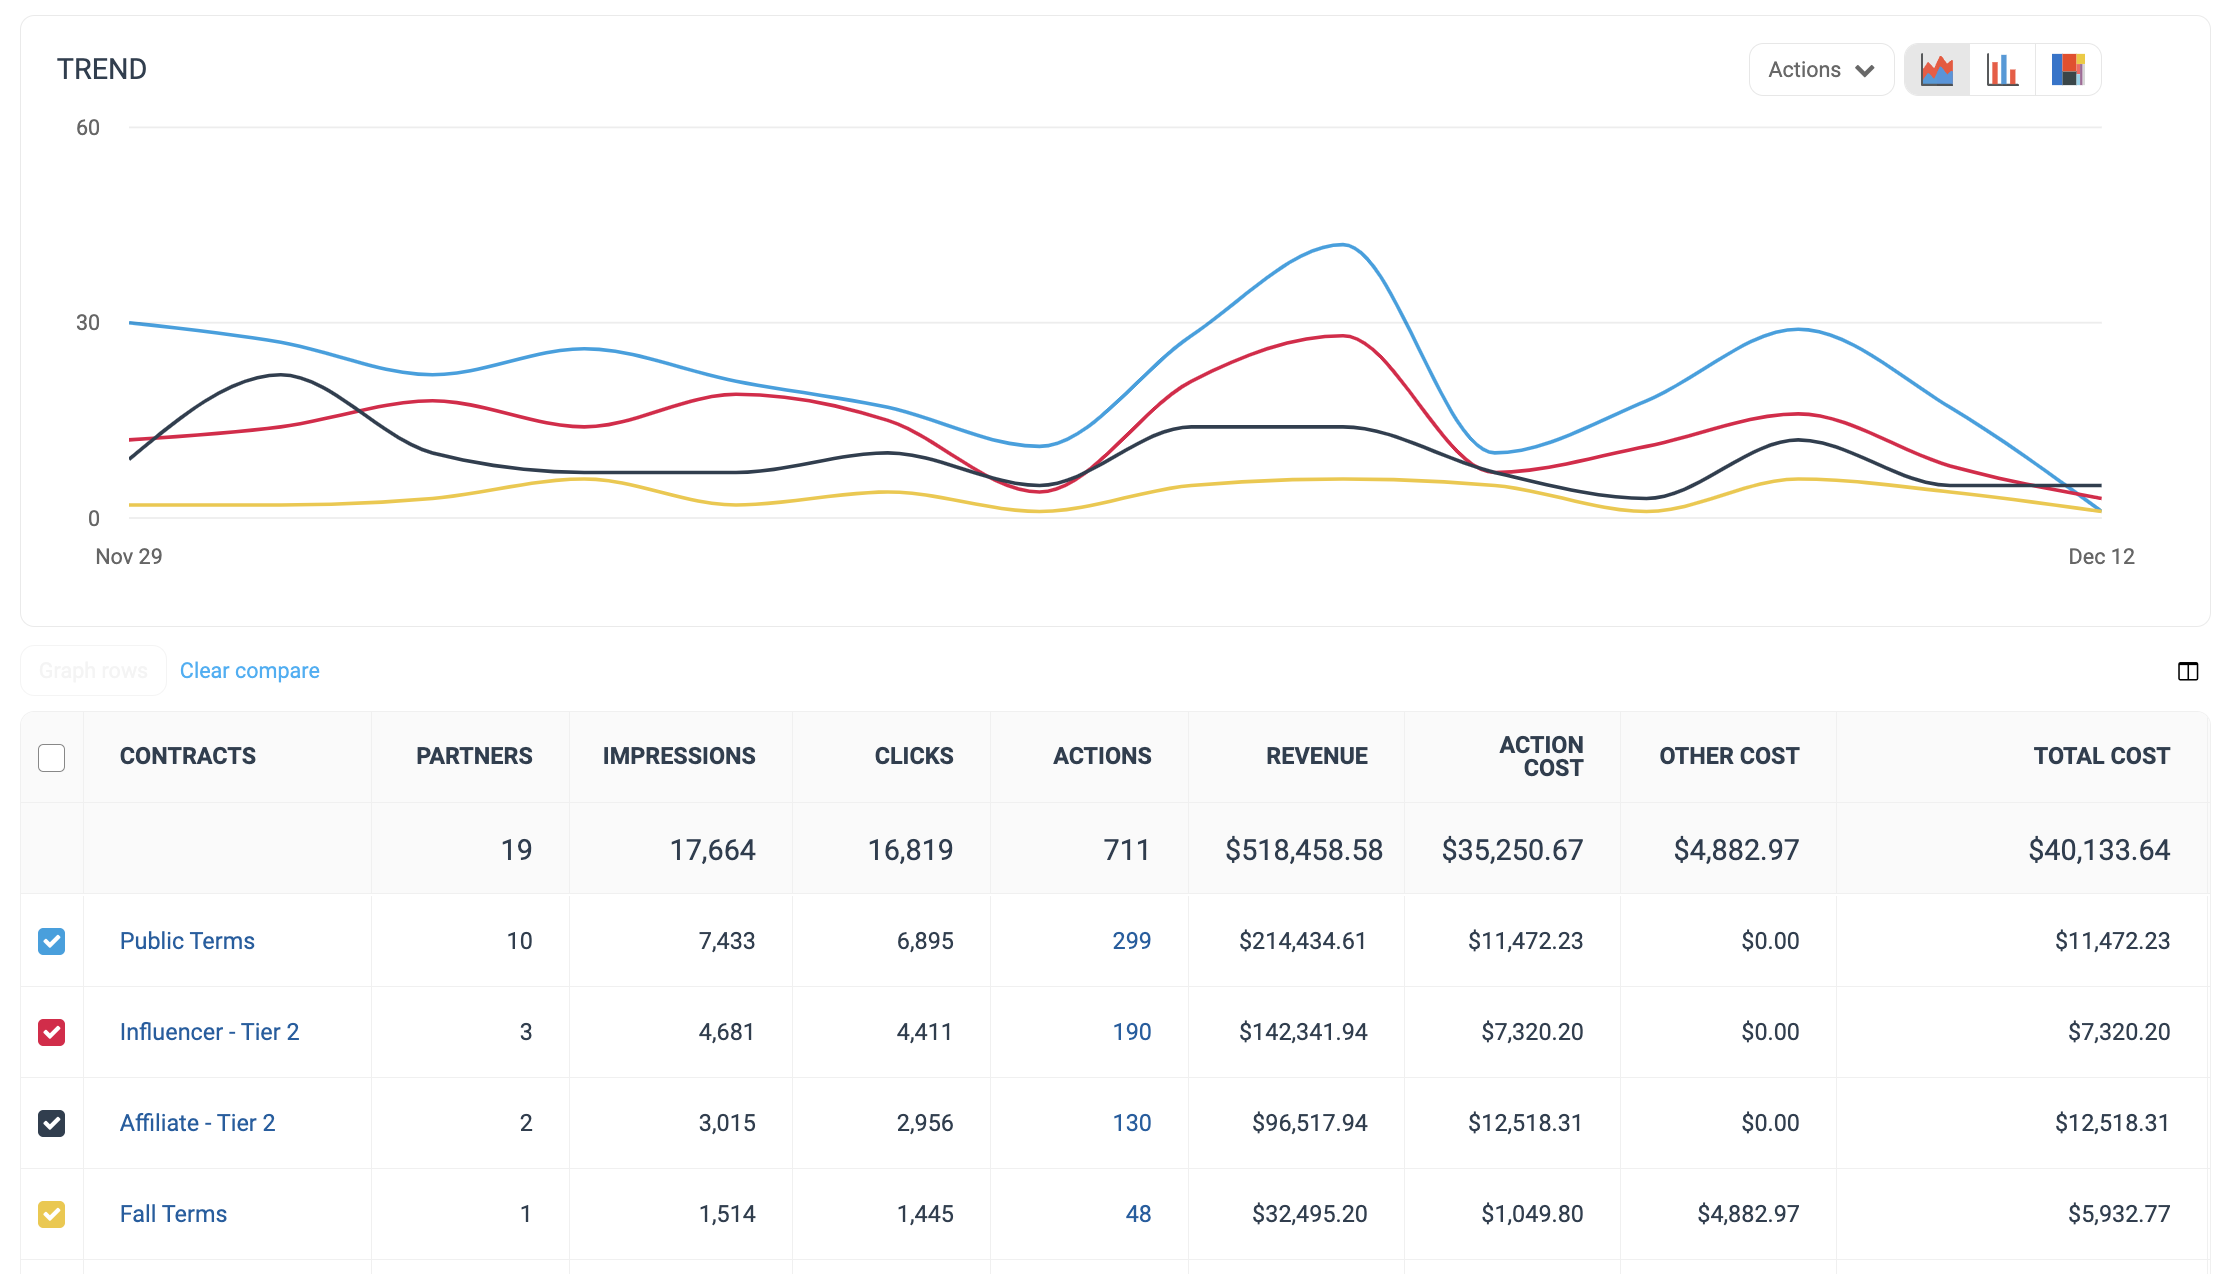Image resolution: width=2230 pixels, height=1274 pixels.
Task: Click the Fall Terms other cost $4,882.97
Action: pos(1748,1214)
